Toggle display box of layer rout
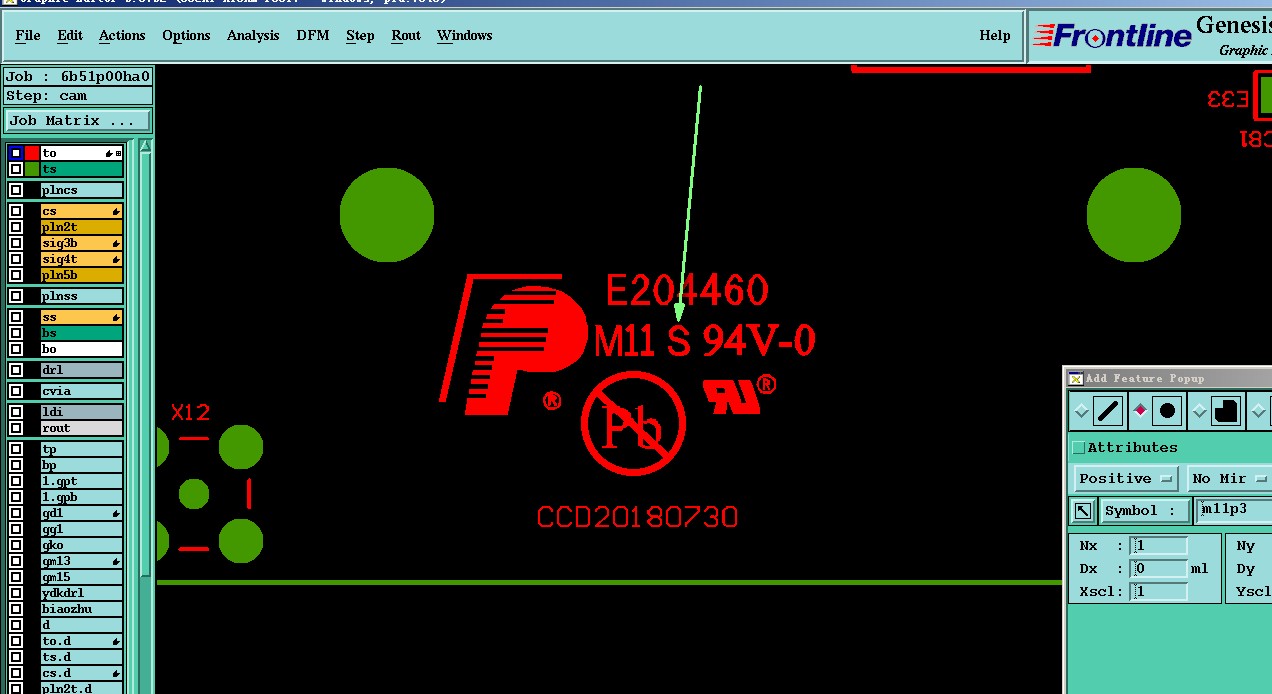Screen dimensions: 1272x694 tap(16, 428)
